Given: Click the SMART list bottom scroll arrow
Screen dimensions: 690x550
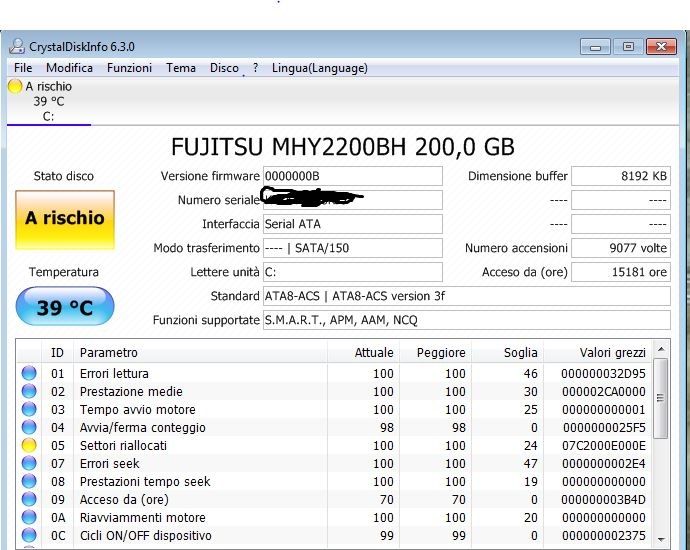Looking at the screenshot, I should (x=661, y=539).
